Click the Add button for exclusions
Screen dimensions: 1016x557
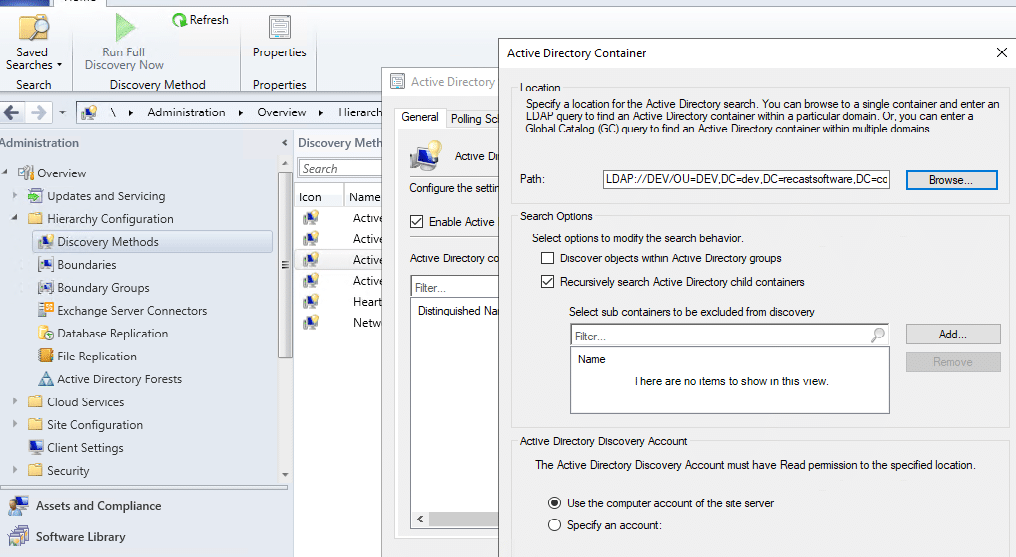click(952, 334)
